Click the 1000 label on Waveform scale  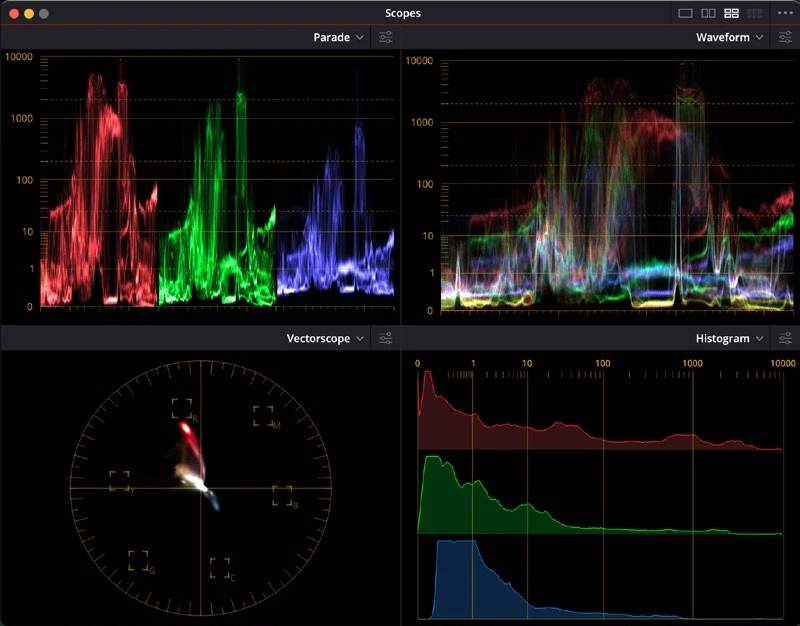pyautogui.click(x=422, y=122)
